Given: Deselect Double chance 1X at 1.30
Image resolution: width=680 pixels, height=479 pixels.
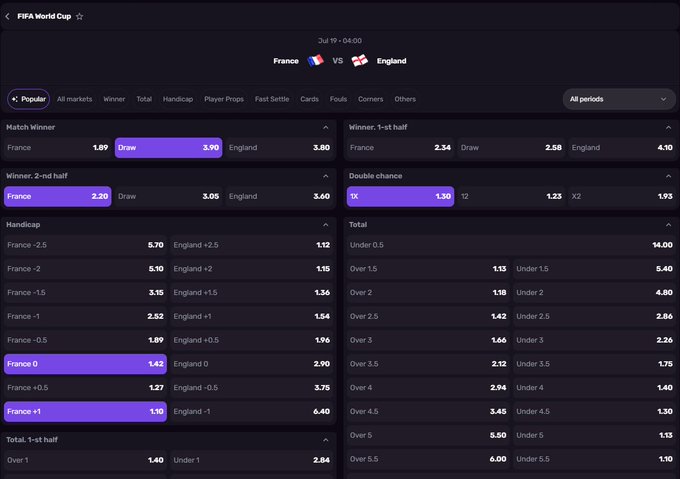Looking at the screenshot, I should (x=400, y=196).
